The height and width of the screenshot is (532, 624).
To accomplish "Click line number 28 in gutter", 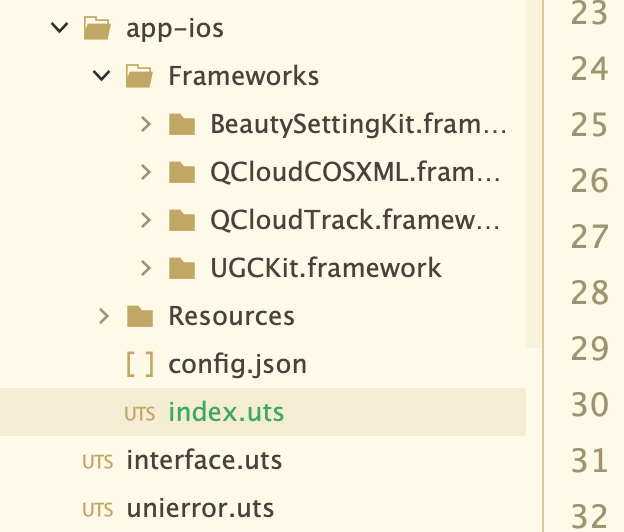I will pyautogui.click(x=589, y=292).
